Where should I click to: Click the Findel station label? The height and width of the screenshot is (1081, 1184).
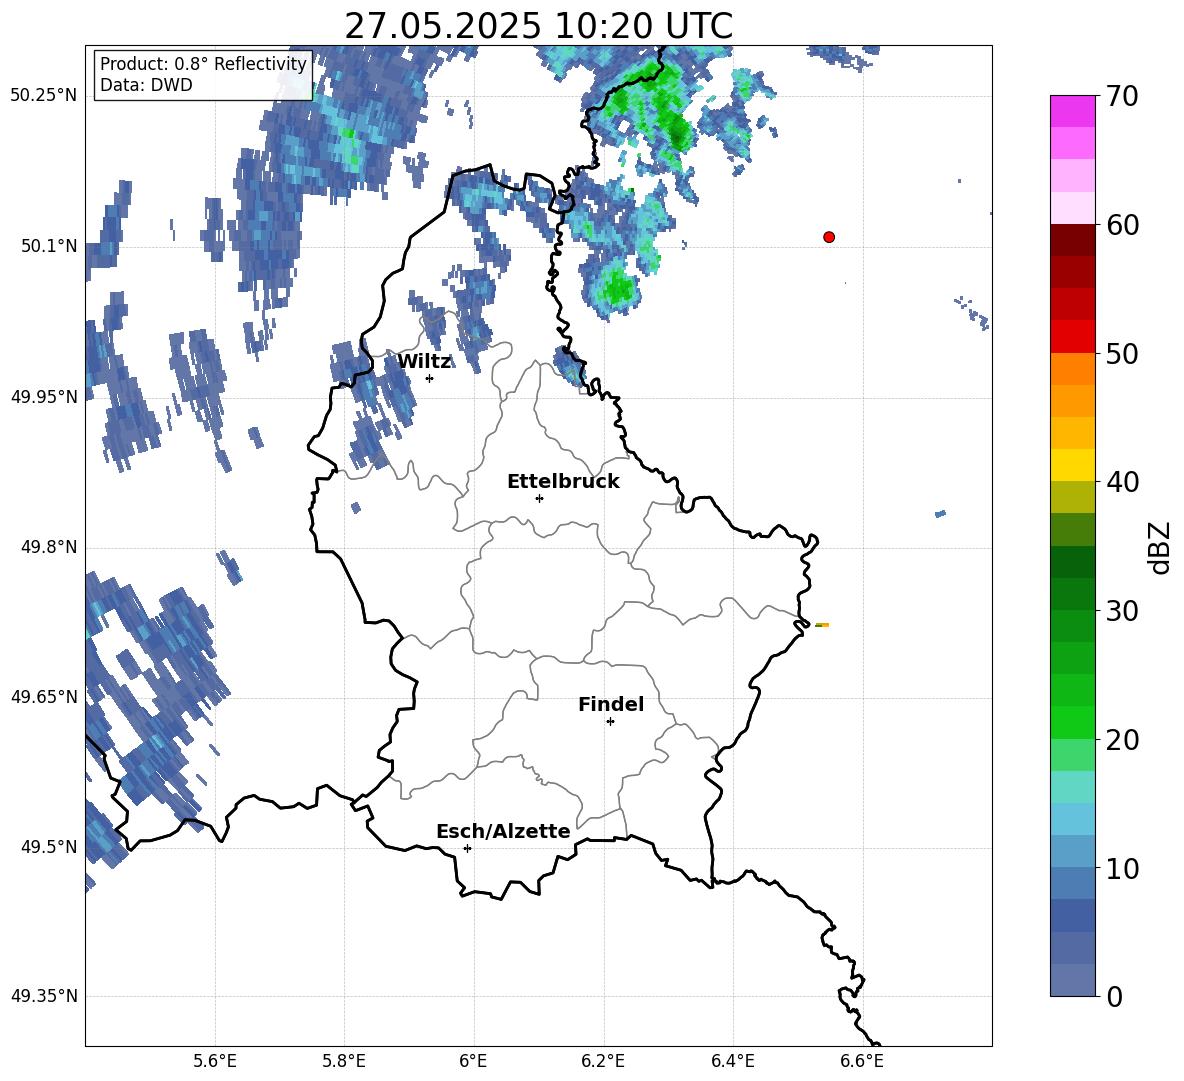tap(611, 704)
